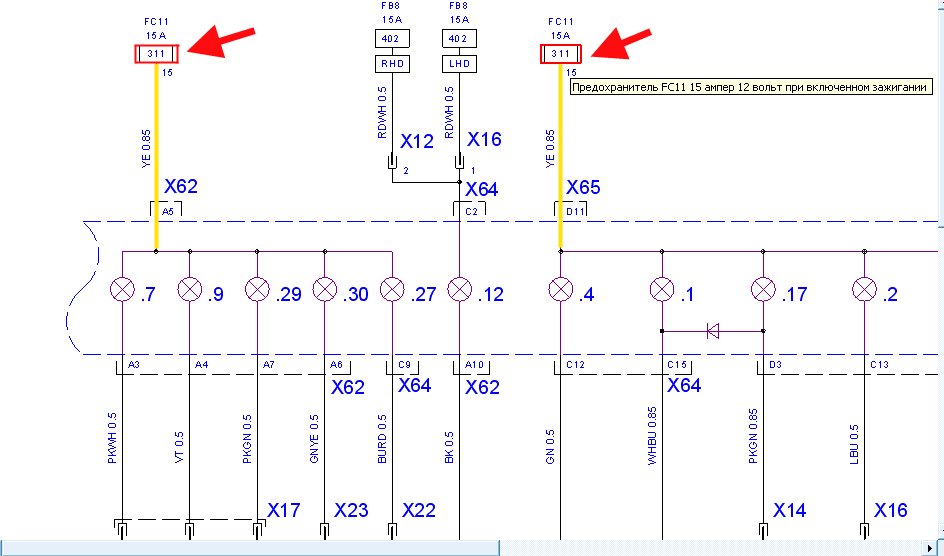Viewport: 944px width, 556px height.
Task: Click the X12 connector label
Action: 417,141
